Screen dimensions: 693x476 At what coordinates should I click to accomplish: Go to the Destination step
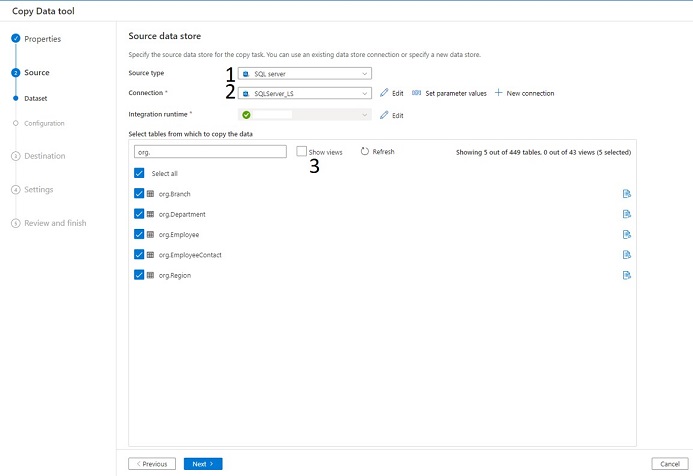coord(44,156)
